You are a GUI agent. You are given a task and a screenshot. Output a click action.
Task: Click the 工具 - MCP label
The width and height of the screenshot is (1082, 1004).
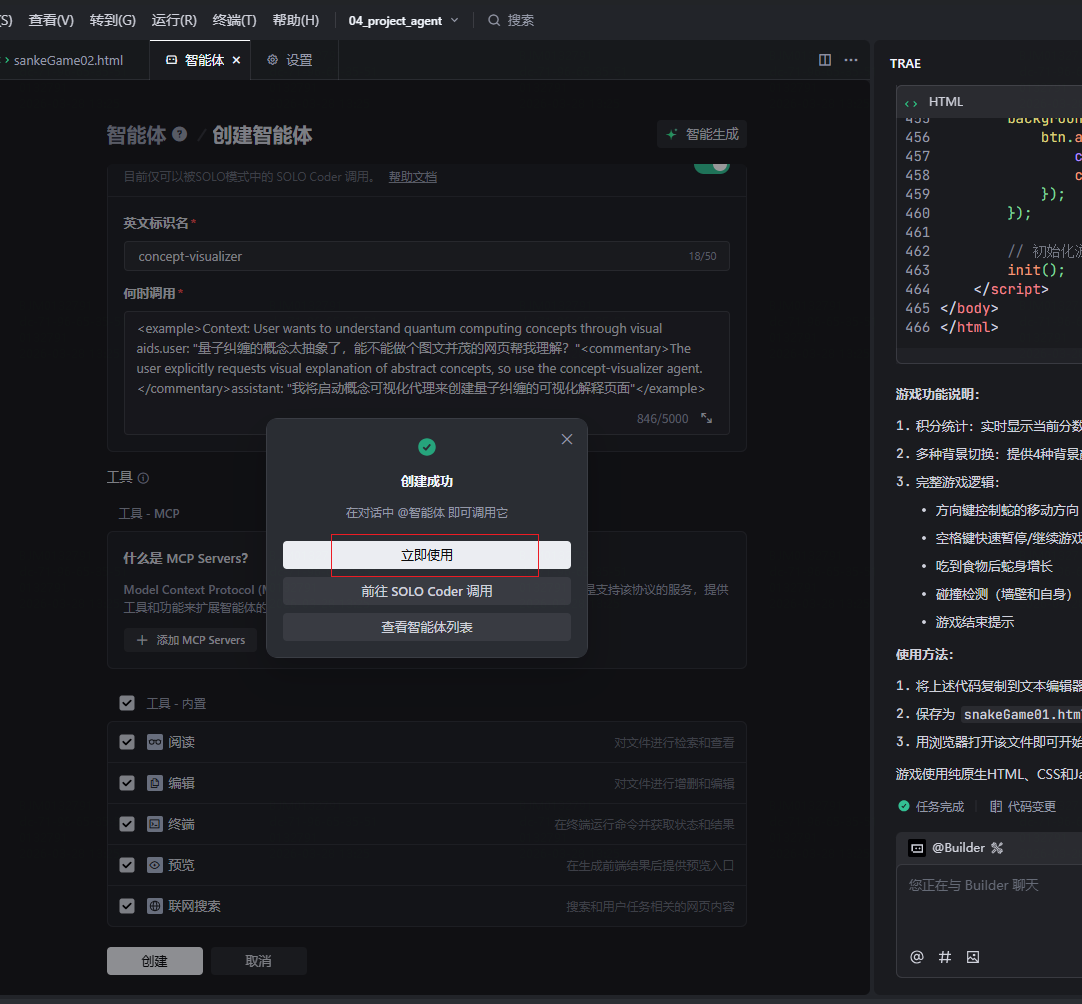pos(149,513)
